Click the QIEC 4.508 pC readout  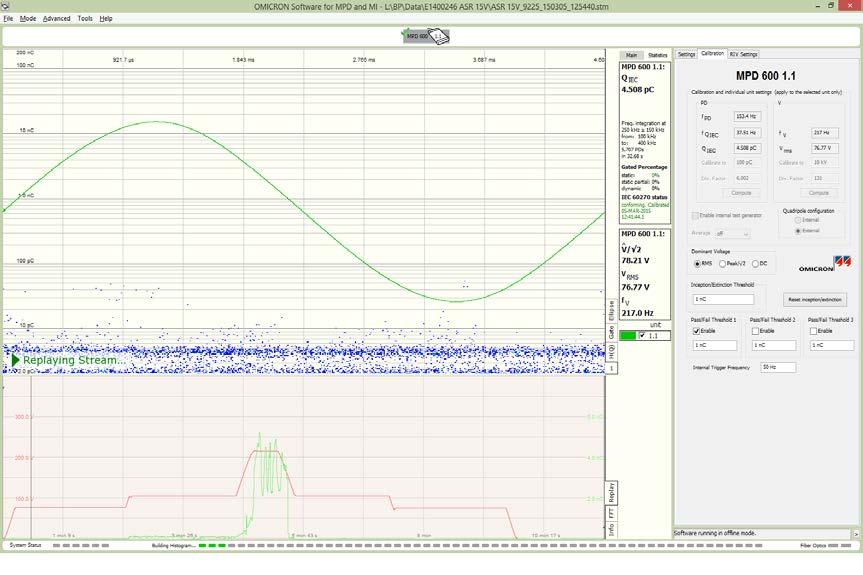637,90
